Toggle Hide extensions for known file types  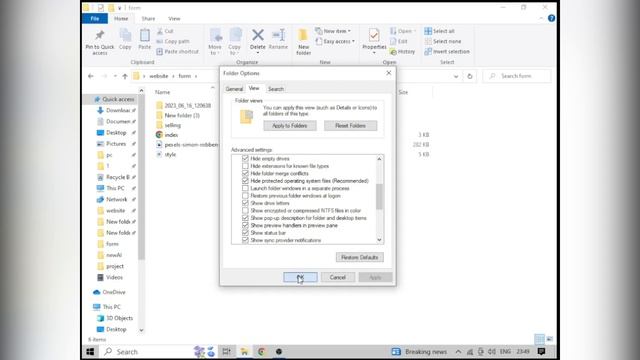245,166
